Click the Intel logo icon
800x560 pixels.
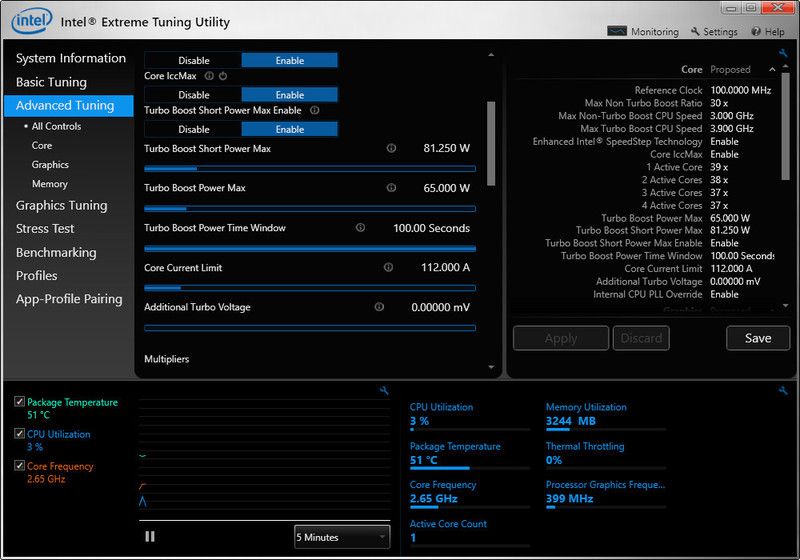pos(32,21)
